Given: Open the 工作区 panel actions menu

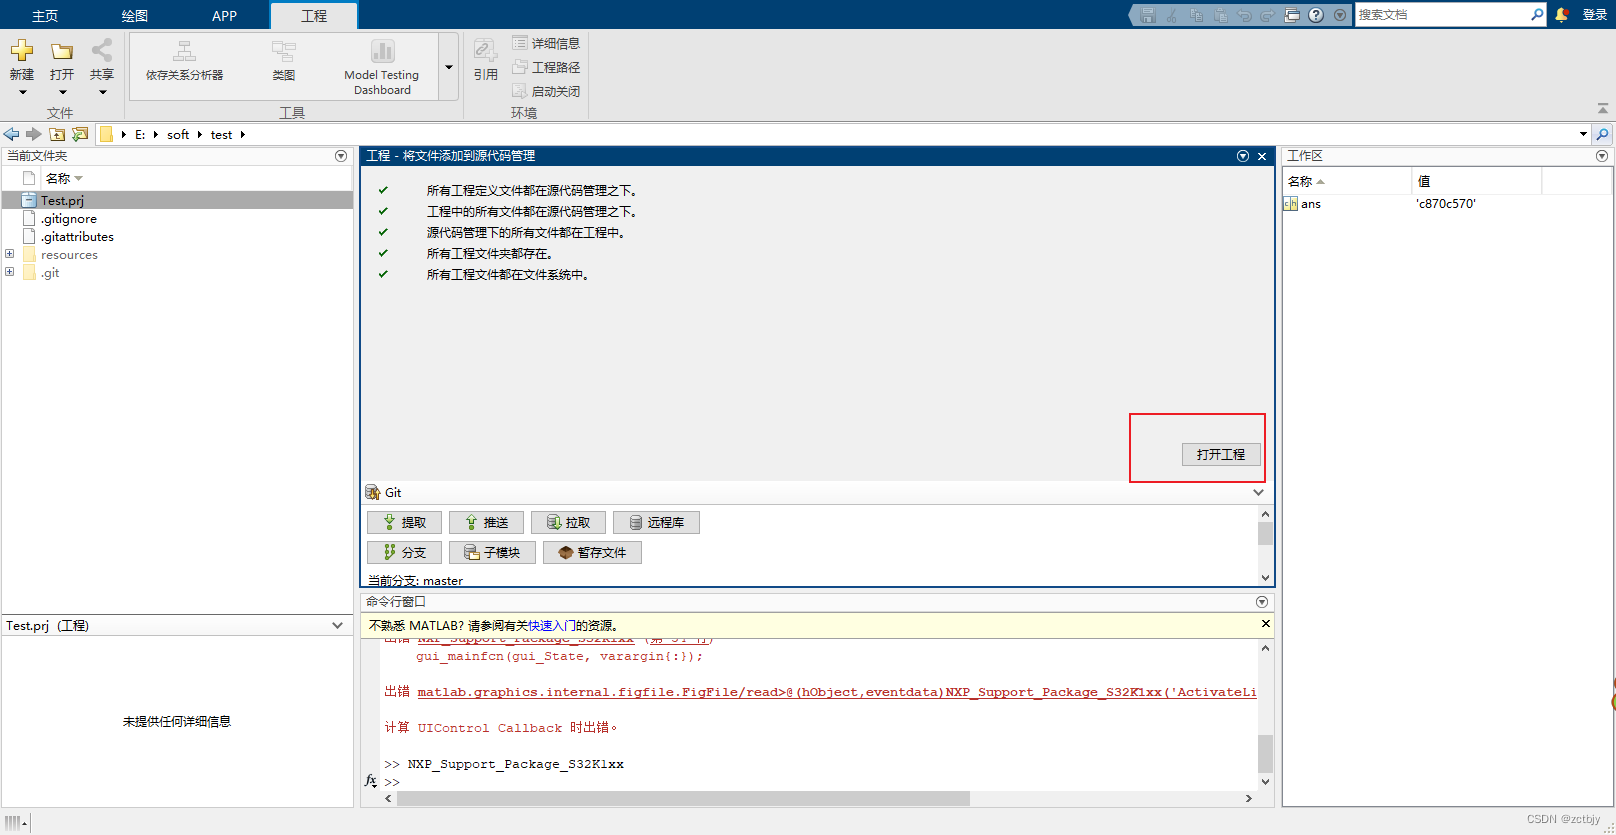Looking at the screenshot, I should click(x=1602, y=156).
